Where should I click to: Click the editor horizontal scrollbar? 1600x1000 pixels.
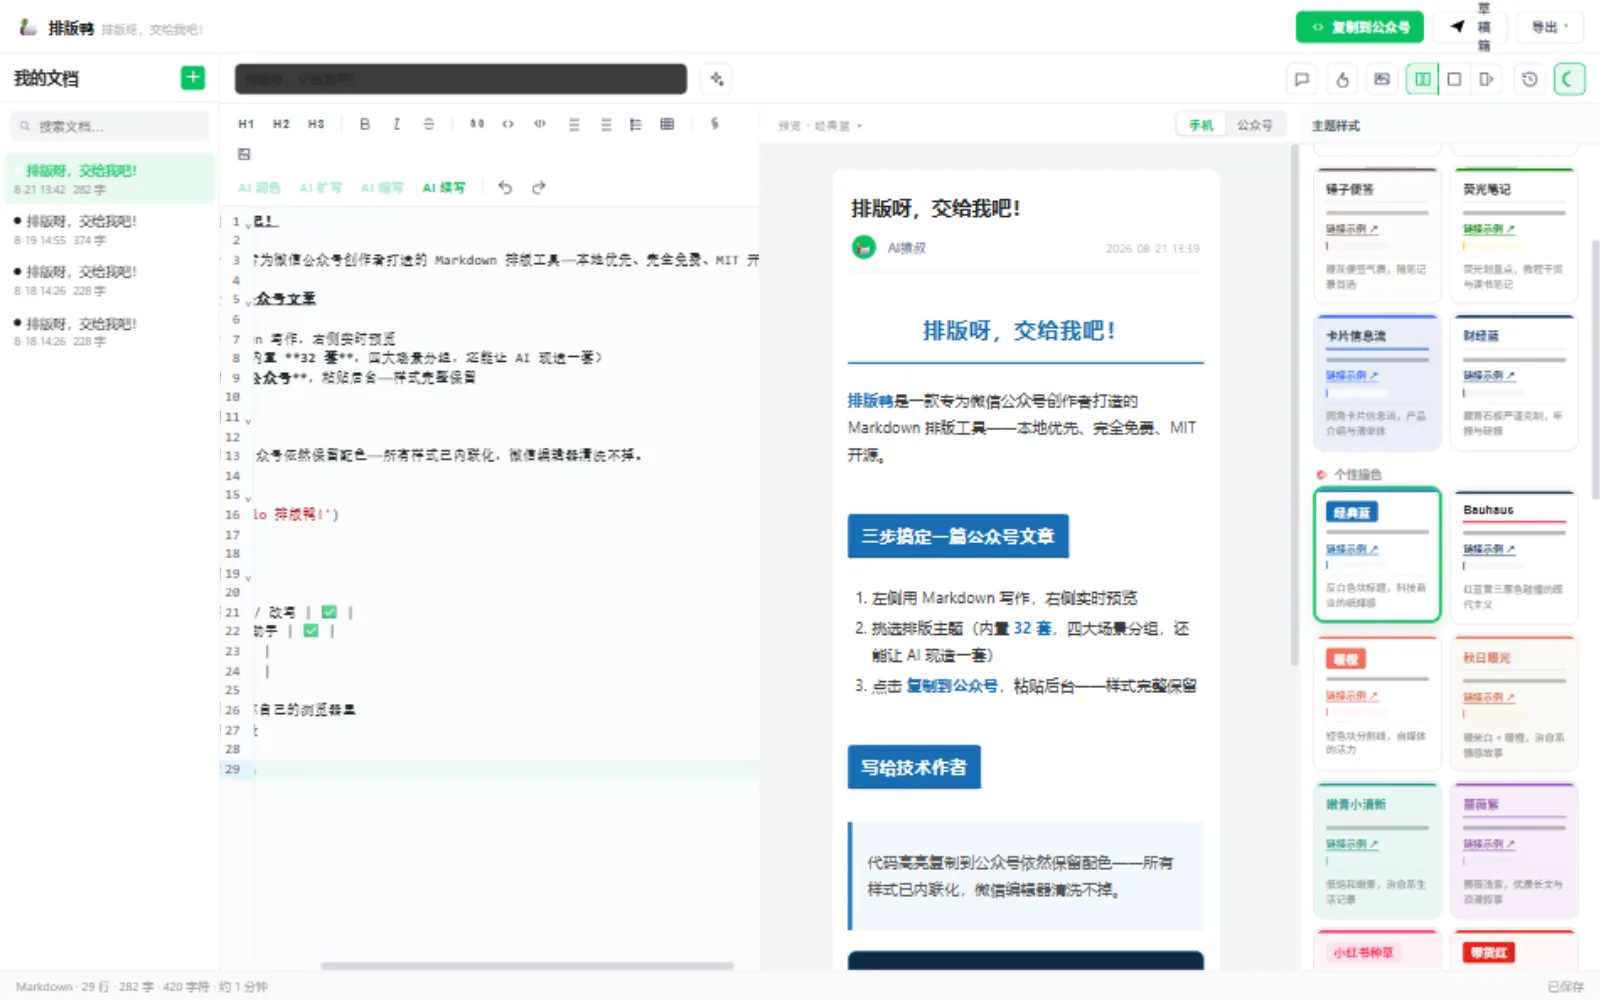pos(527,966)
